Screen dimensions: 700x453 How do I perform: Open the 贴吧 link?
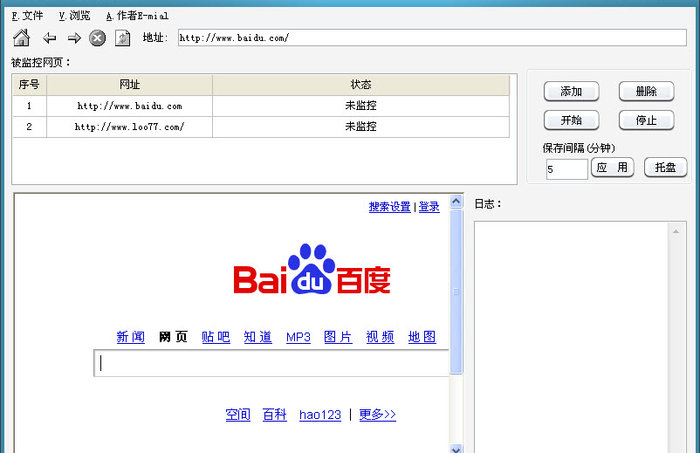[x=216, y=337]
